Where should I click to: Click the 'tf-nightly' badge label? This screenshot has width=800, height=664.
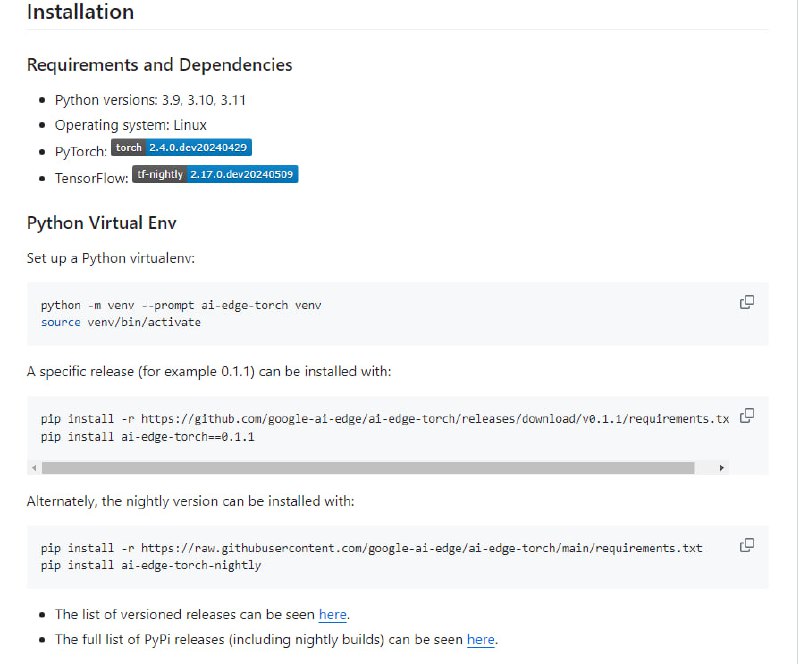pyautogui.click(x=160, y=174)
